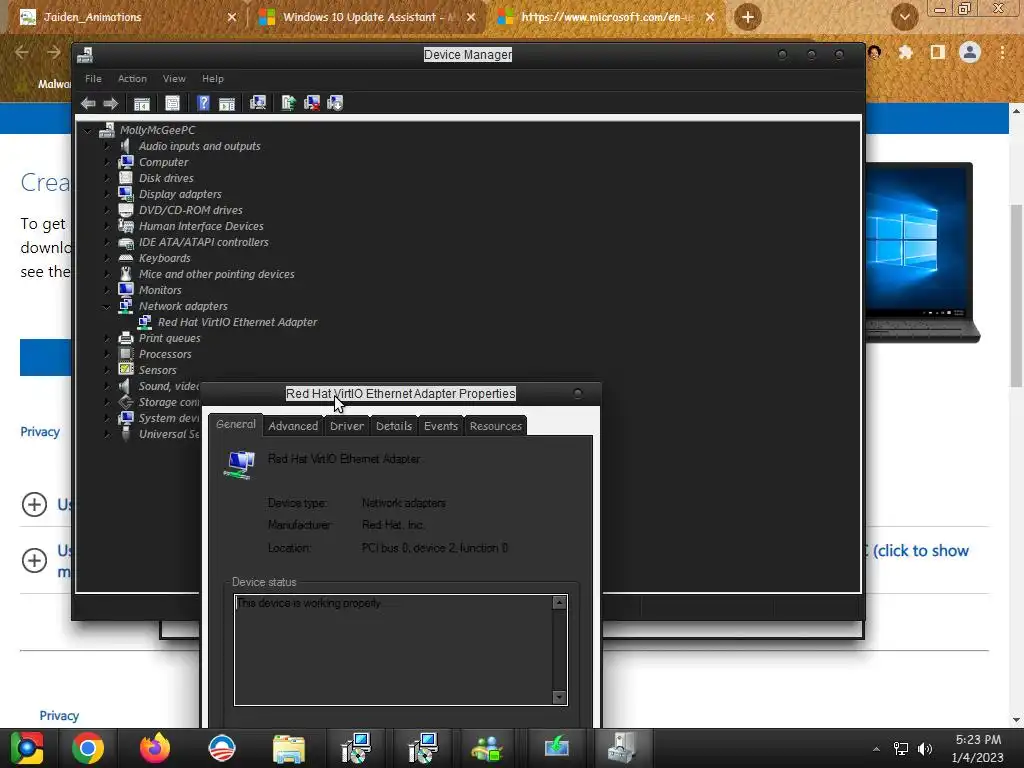Click the upper Privacy link on the webpage
This screenshot has width=1024, height=768.
40,432
